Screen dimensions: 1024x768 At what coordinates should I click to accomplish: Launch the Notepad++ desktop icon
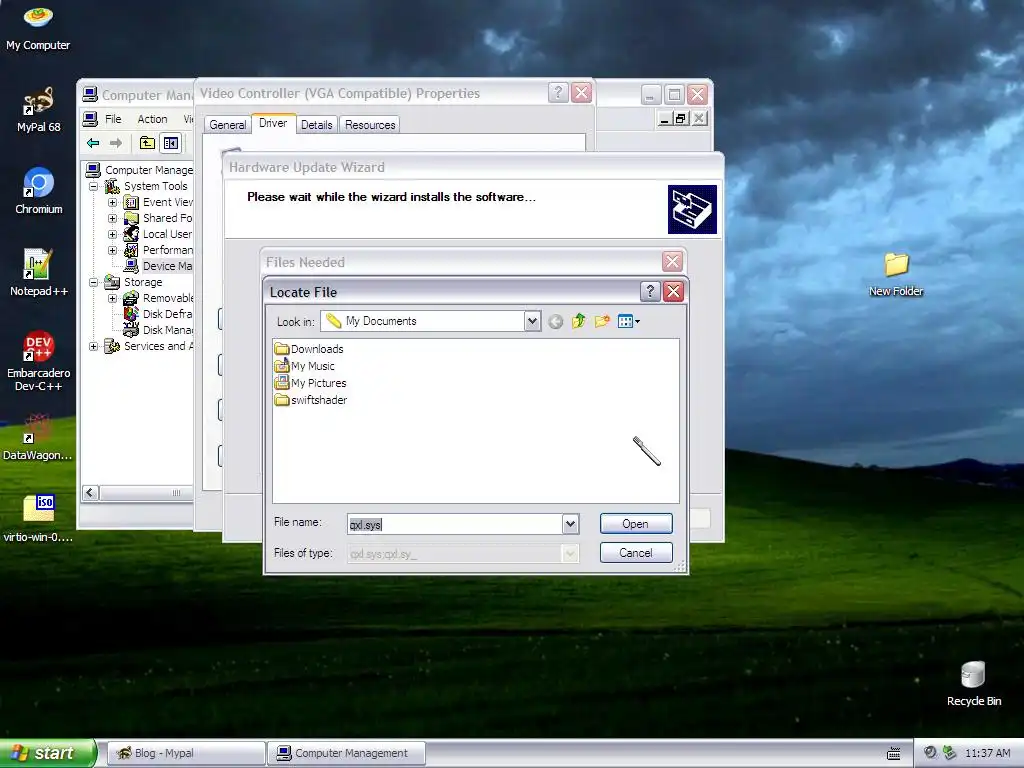39,273
